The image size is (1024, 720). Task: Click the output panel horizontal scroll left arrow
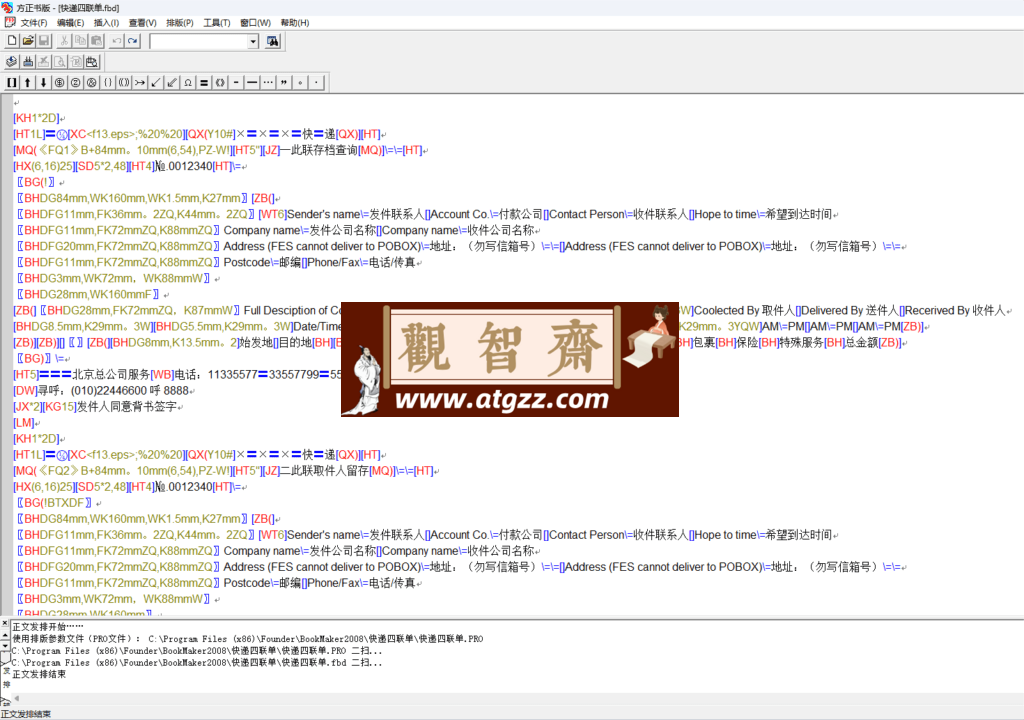coord(16,698)
